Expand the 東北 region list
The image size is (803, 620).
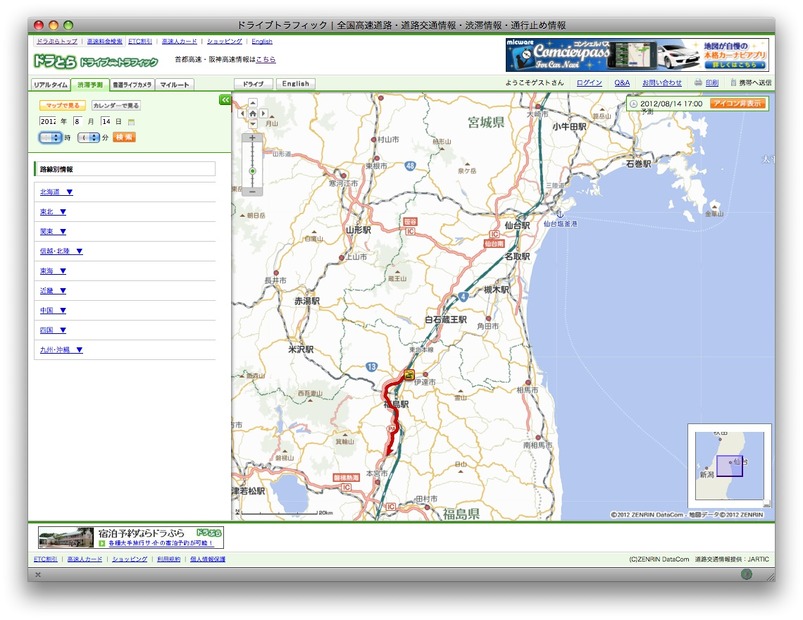pos(53,212)
